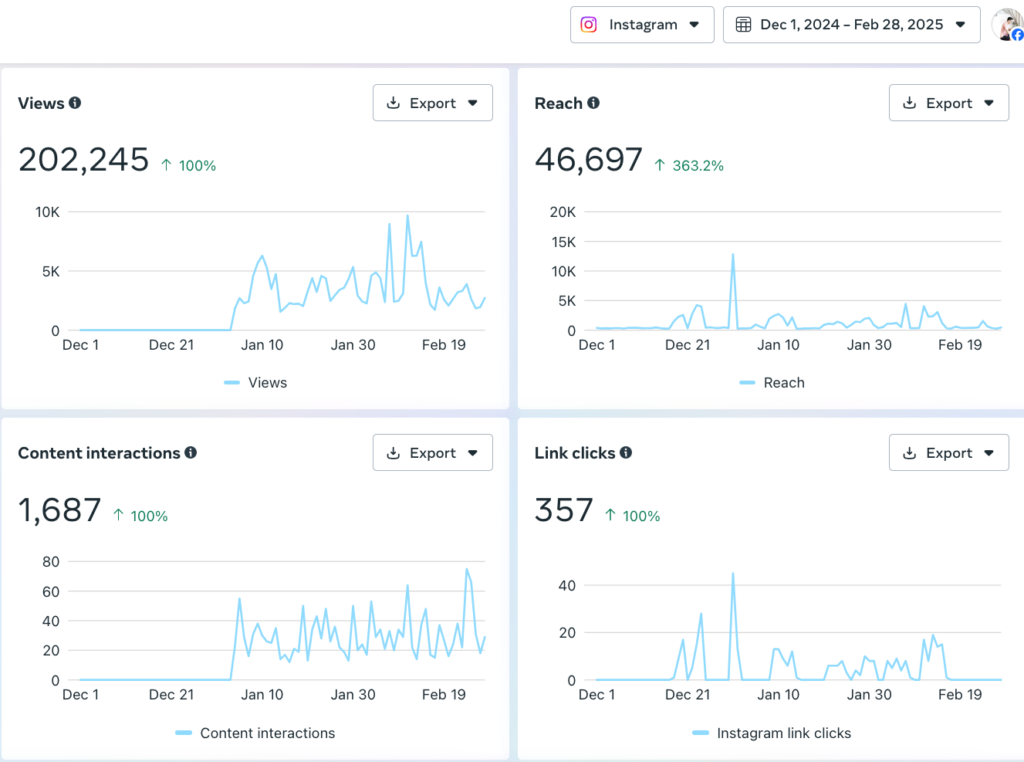Viewport: 1024px width, 762px height.
Task: Click the Instagram logo icon in platform selector
Action: [590, 25]
